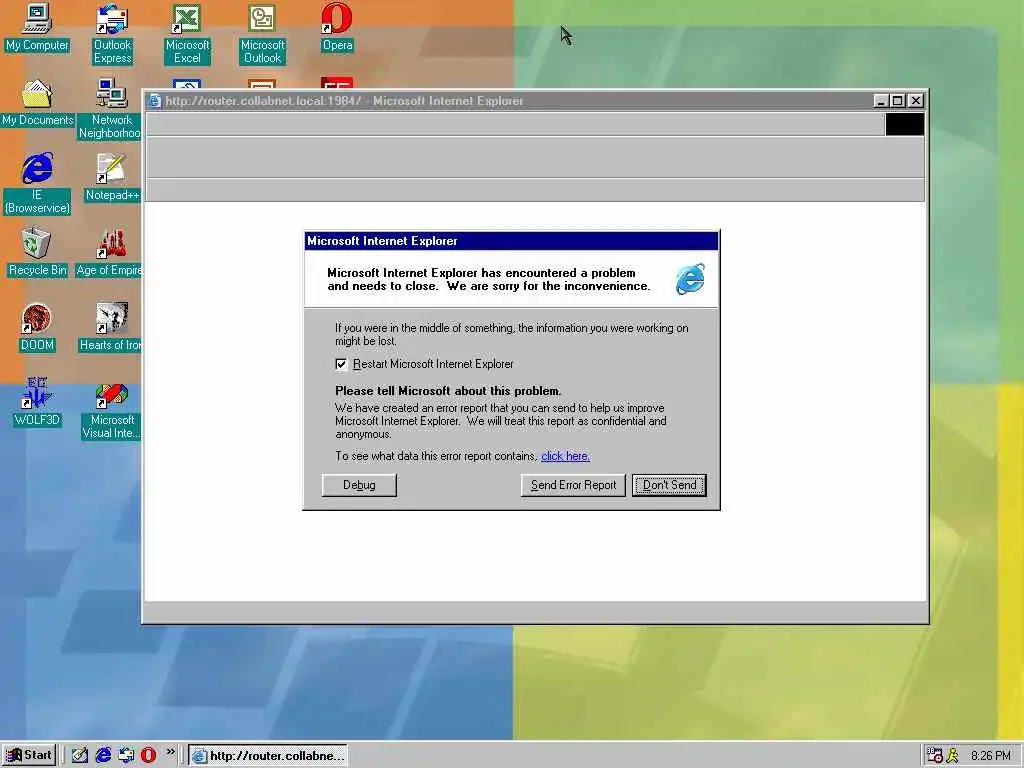Click the Don't Send button
The image size is (1024, 768).
coord(669,485)
